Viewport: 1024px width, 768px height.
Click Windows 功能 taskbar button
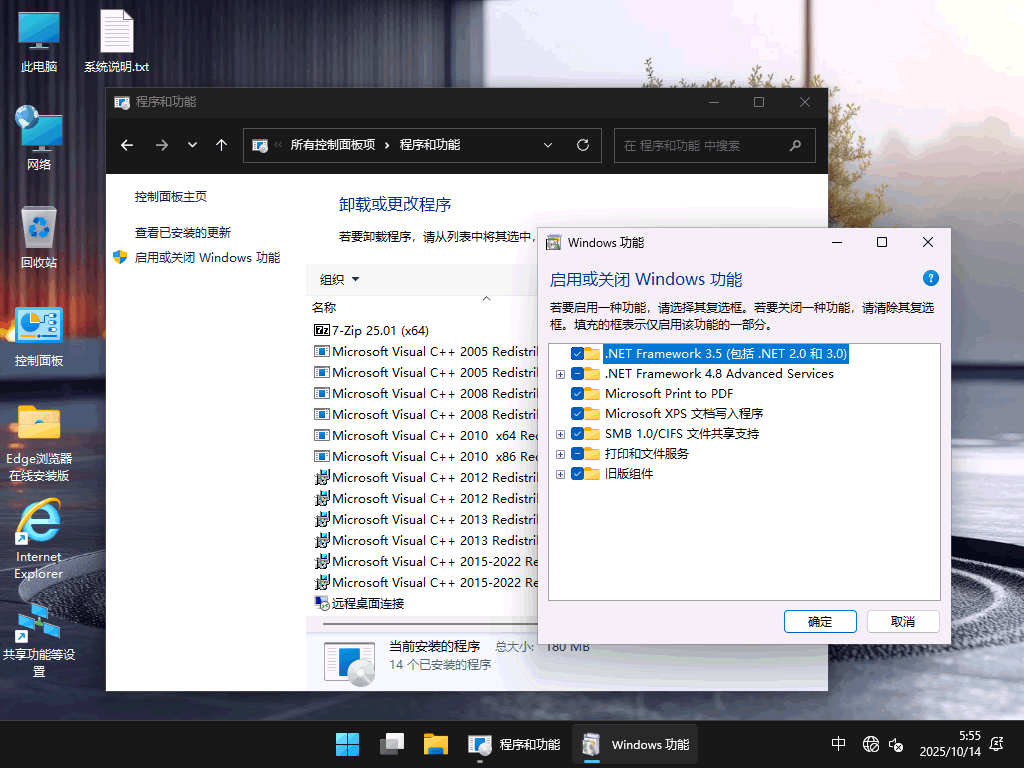point(635,744)
